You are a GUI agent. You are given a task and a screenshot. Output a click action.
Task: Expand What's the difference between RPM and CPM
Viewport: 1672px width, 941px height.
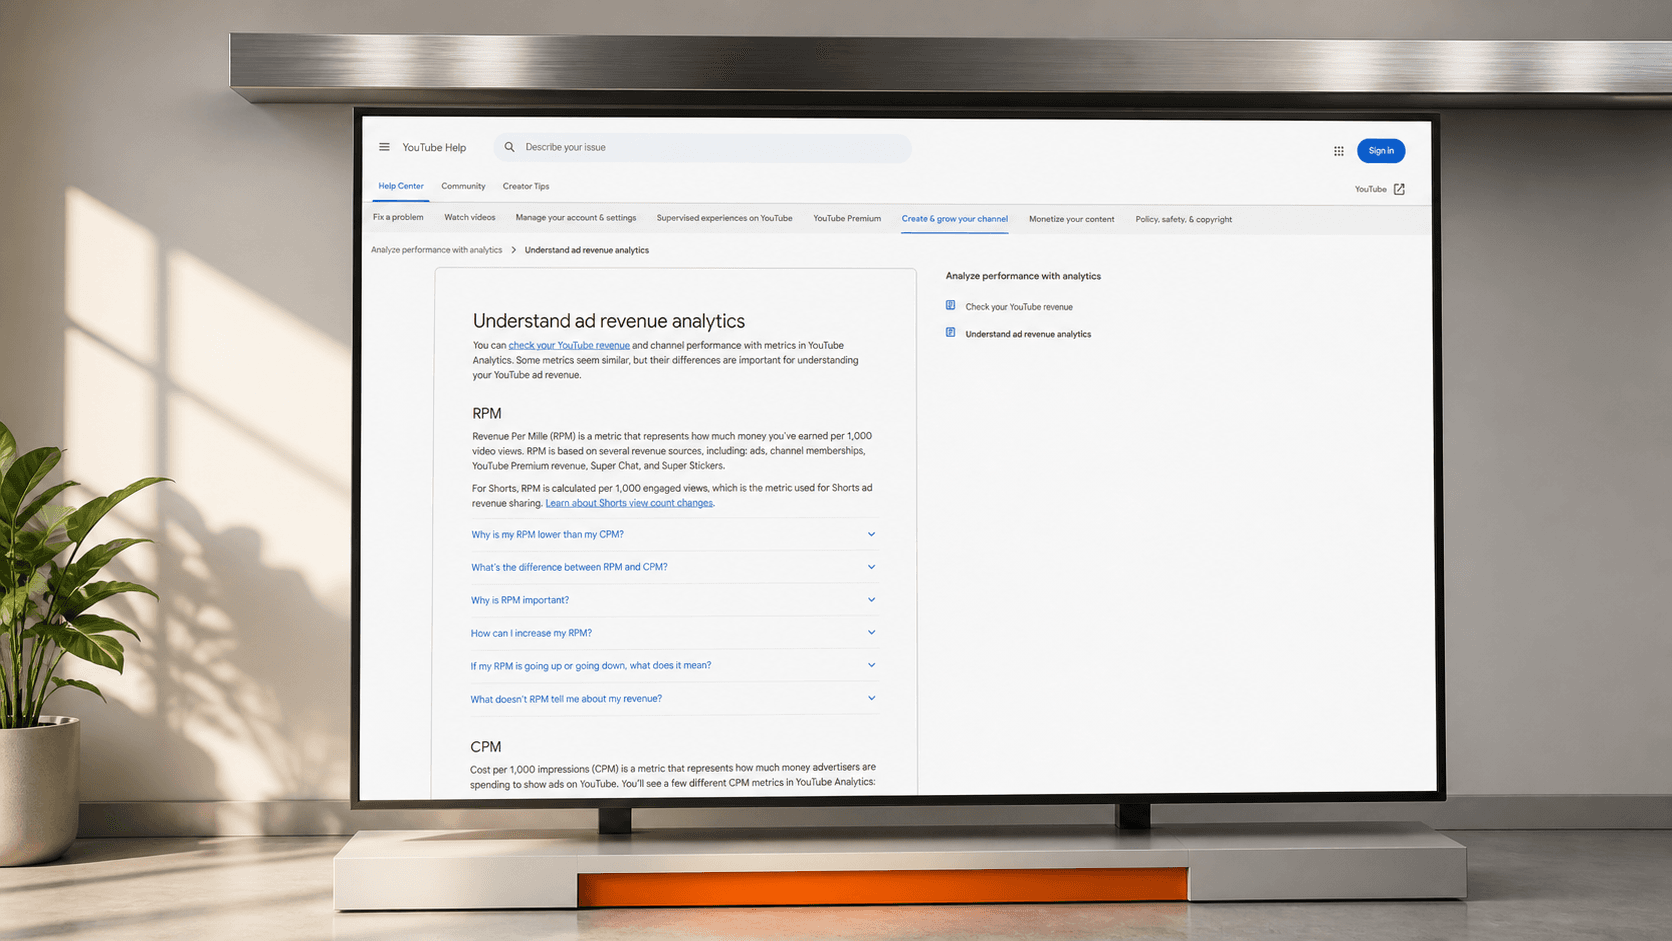click(674, 567)
